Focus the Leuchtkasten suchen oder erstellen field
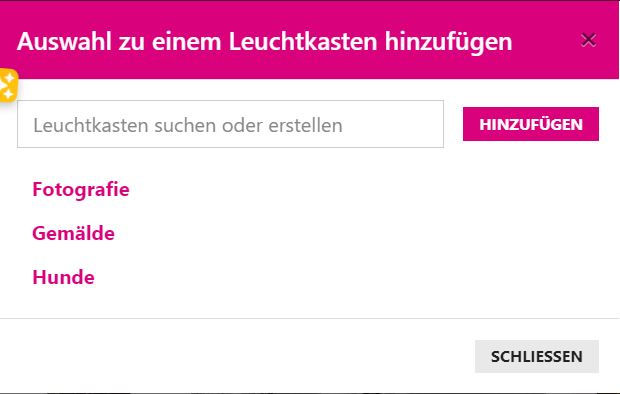The image size is (620, 394). [x=230, y=124]
